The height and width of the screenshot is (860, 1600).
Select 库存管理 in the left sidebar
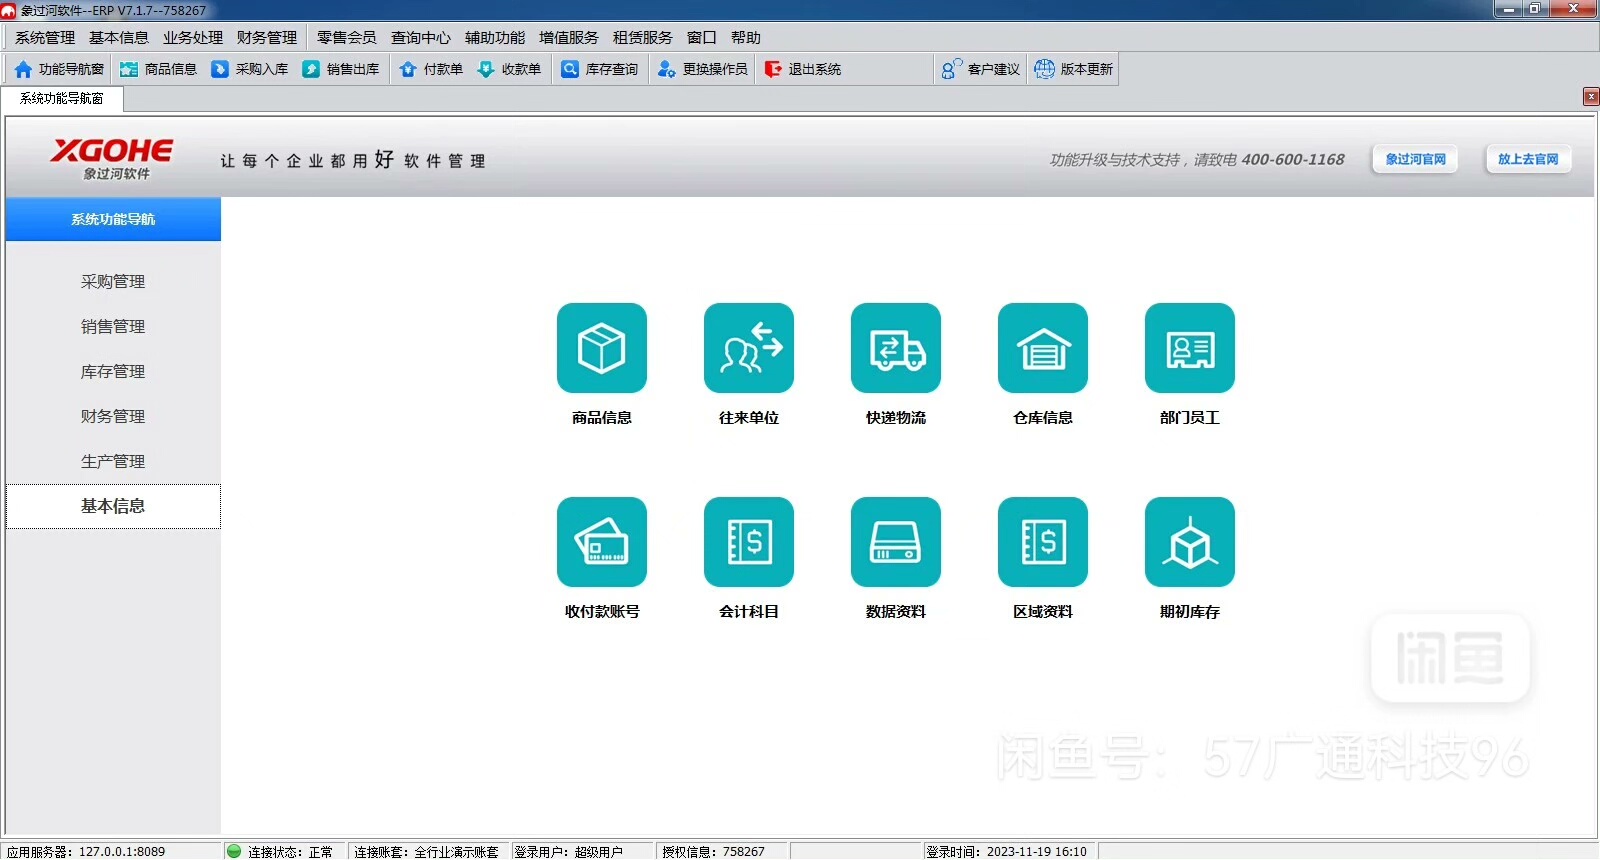pos(113,372)
